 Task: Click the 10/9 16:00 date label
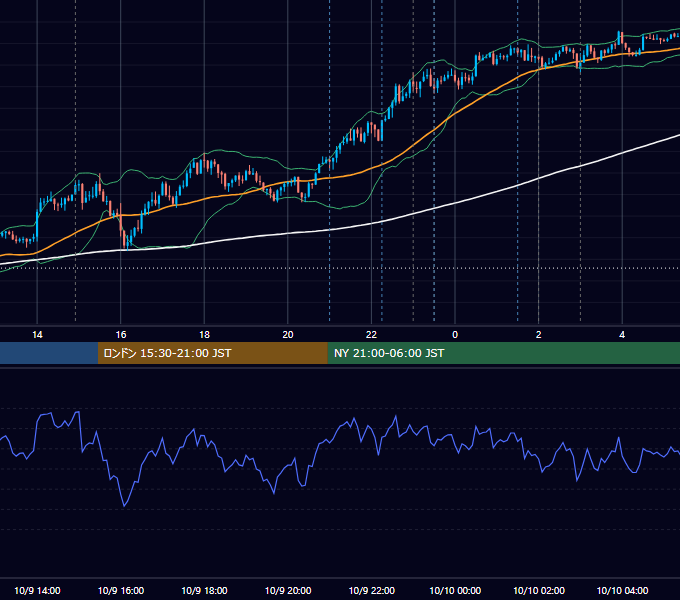pyautogui.click(x=121, y=590)
